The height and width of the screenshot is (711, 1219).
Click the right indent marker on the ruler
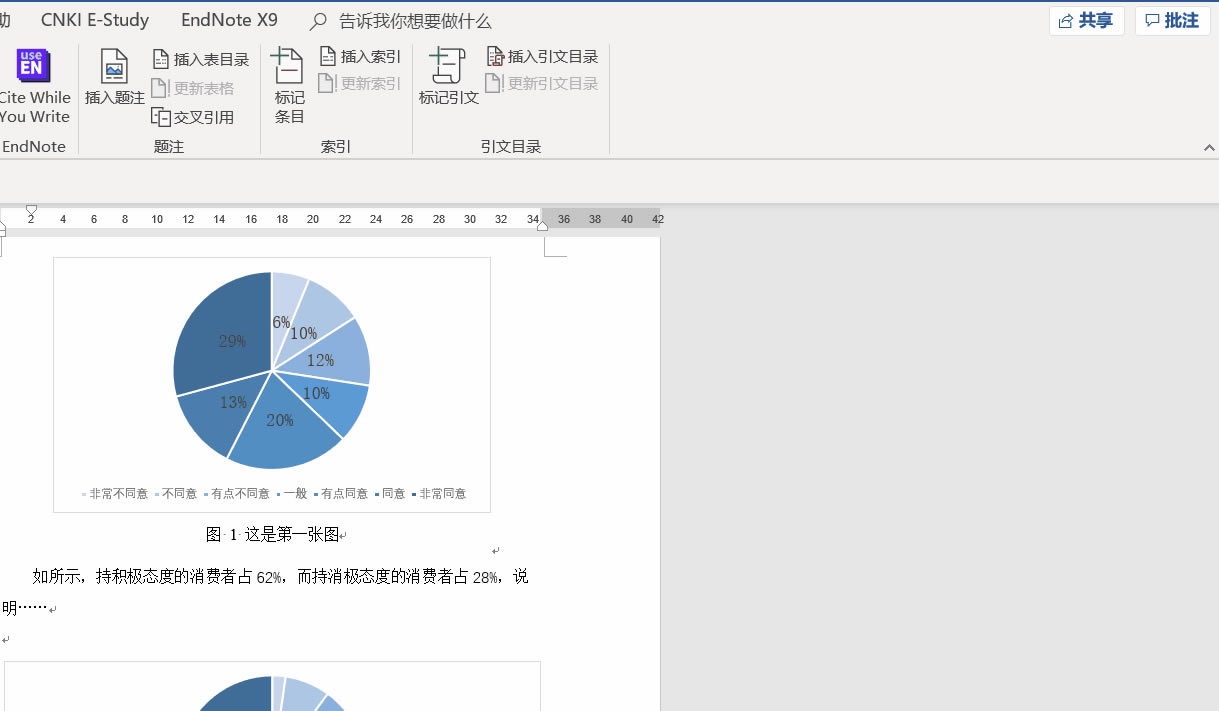click(x=542, y=226)
